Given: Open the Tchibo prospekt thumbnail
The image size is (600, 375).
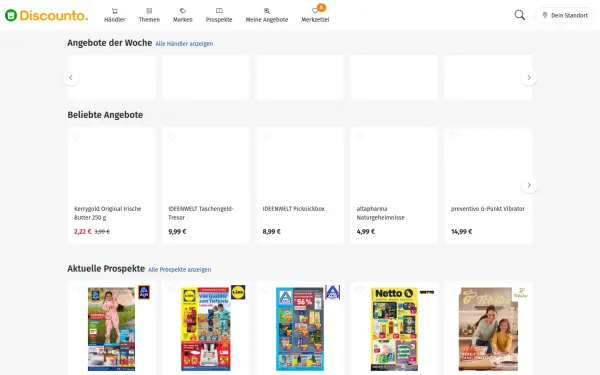Looking at the screenshot, I should (488, 329).
